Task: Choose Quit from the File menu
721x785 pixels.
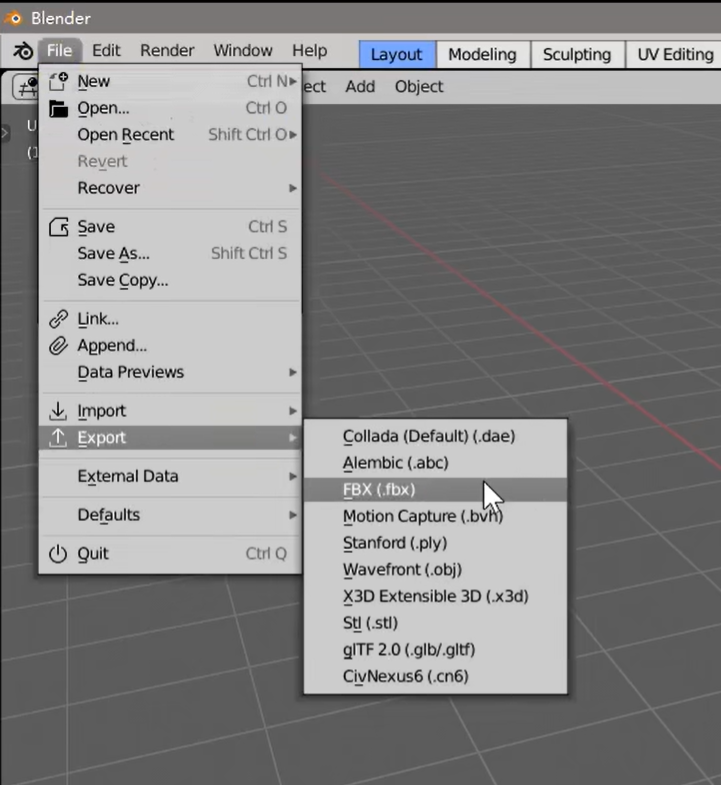Action: click(x=170, y=554)
